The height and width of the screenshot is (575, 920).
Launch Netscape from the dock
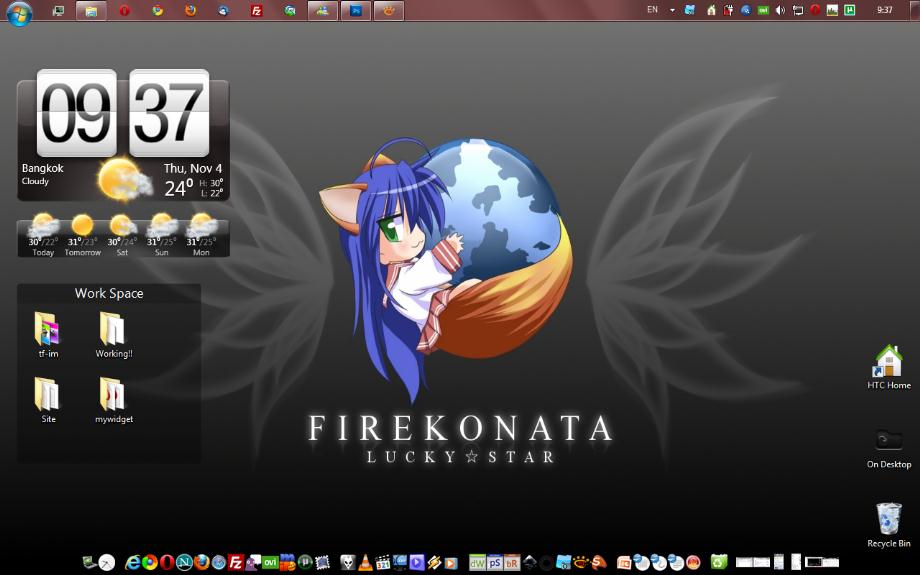tap(184, 563)
